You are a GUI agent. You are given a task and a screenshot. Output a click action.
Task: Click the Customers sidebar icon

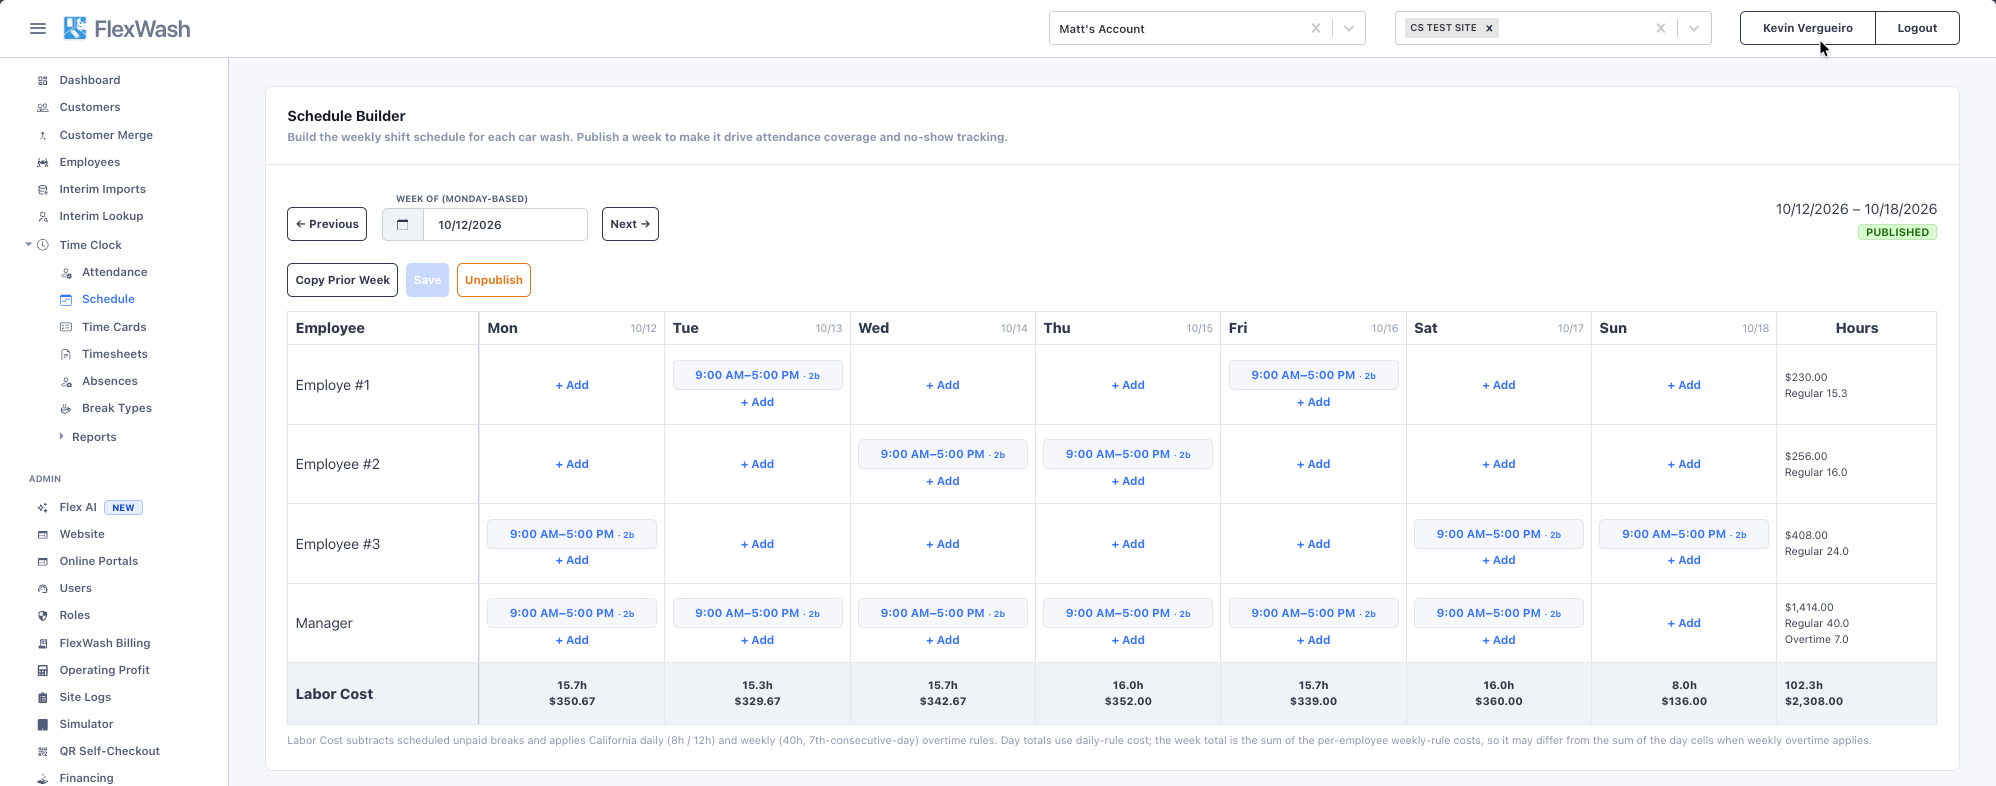click(43, 108)
